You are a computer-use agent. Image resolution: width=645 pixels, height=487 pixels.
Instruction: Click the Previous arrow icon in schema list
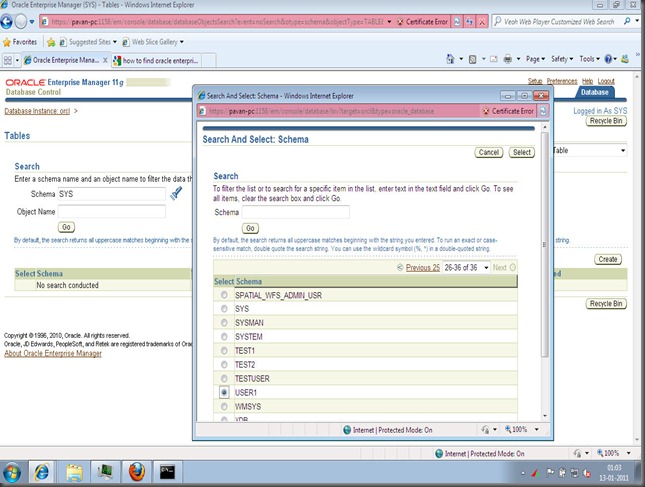pos(400,268)
